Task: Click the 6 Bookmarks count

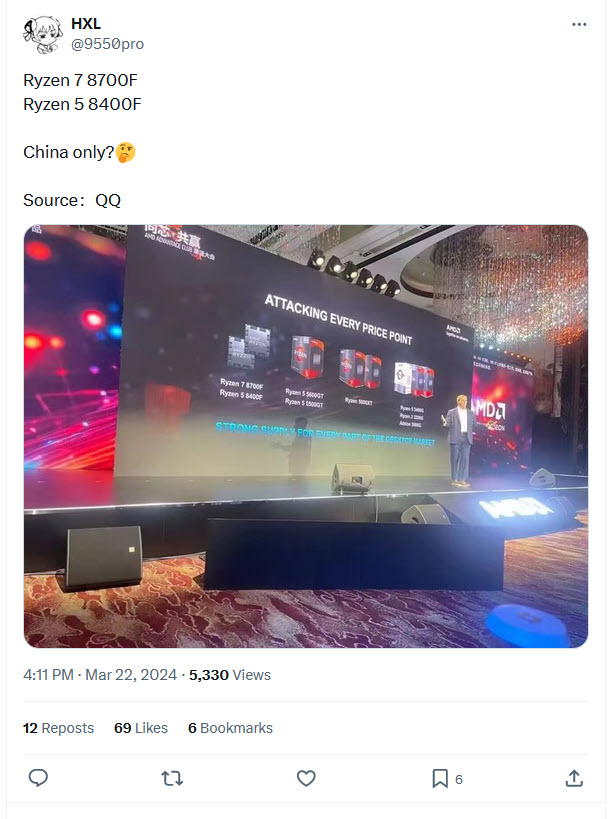Action: 230,728
